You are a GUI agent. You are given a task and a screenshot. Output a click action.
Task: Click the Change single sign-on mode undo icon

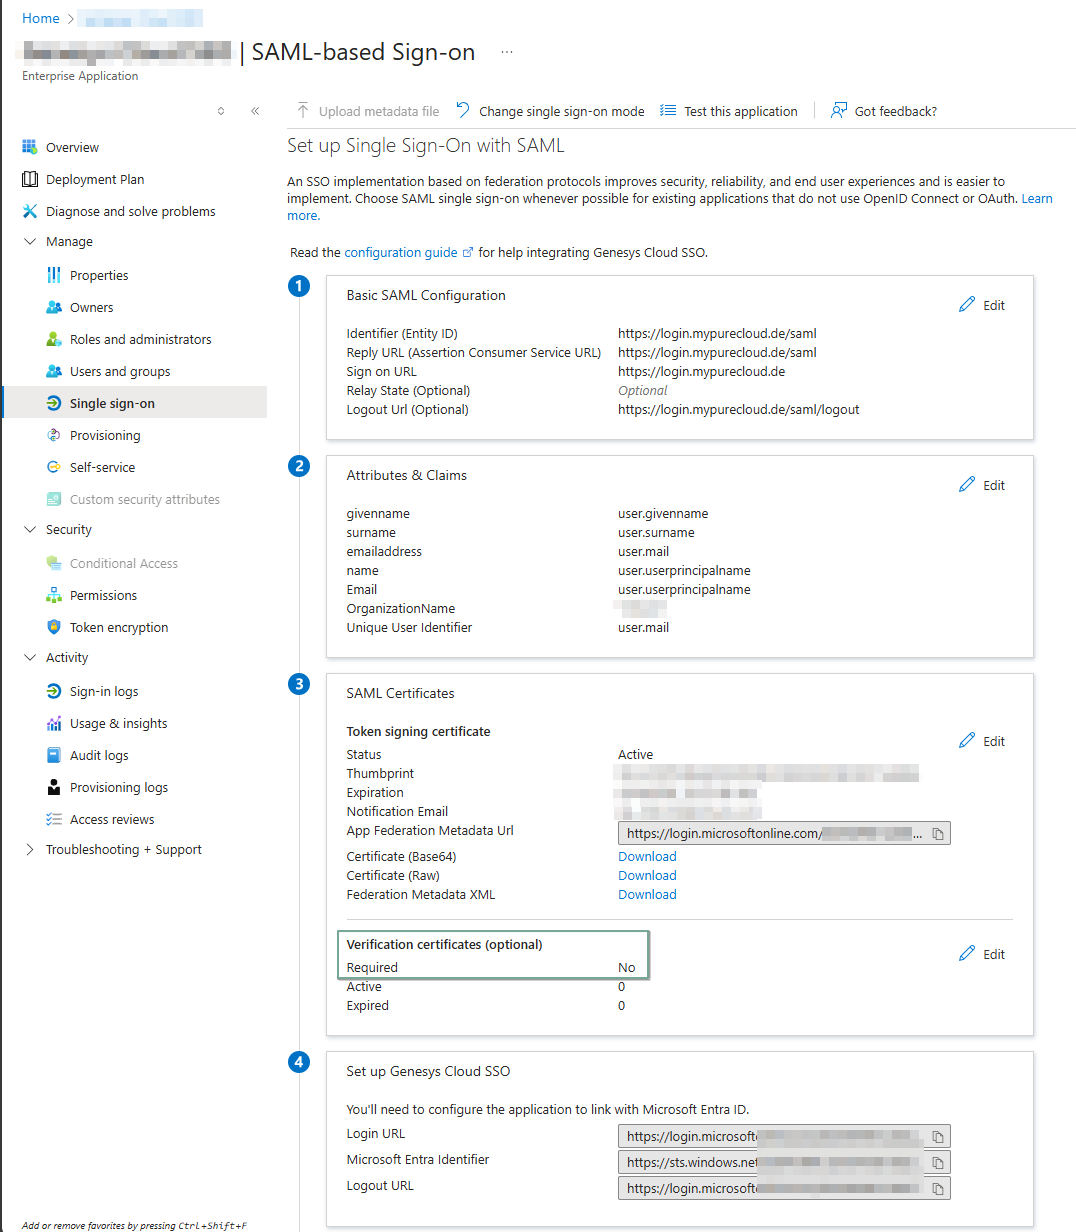[x=463, y=110]
